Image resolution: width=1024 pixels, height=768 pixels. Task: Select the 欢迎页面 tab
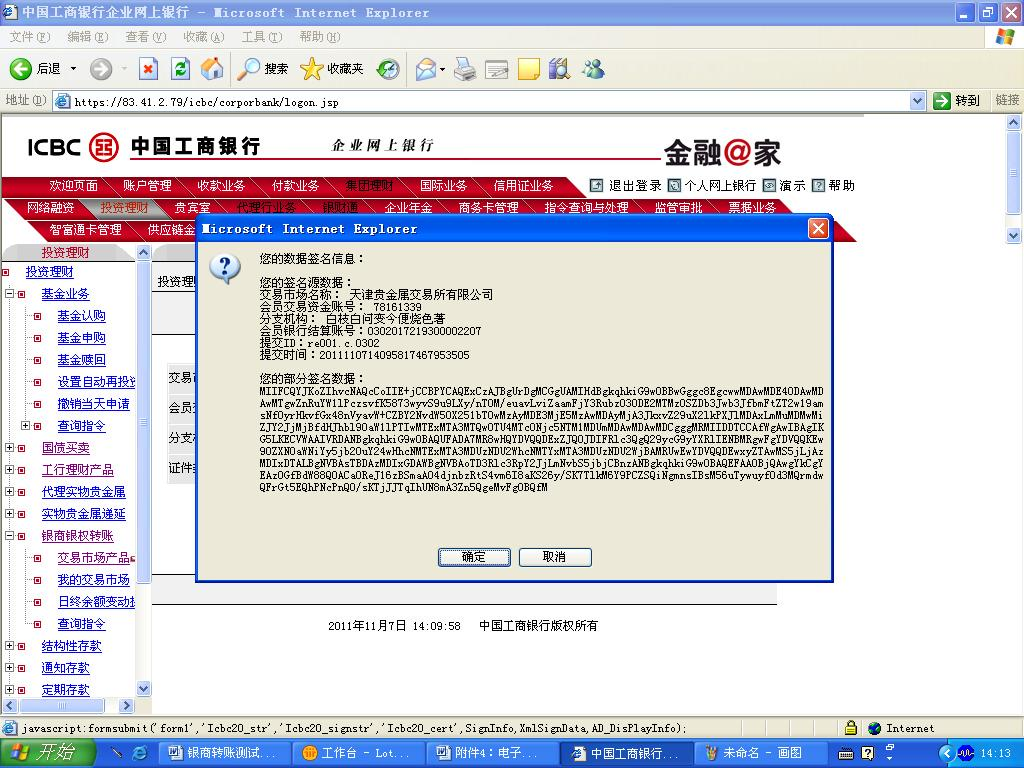tap(74, 185)
